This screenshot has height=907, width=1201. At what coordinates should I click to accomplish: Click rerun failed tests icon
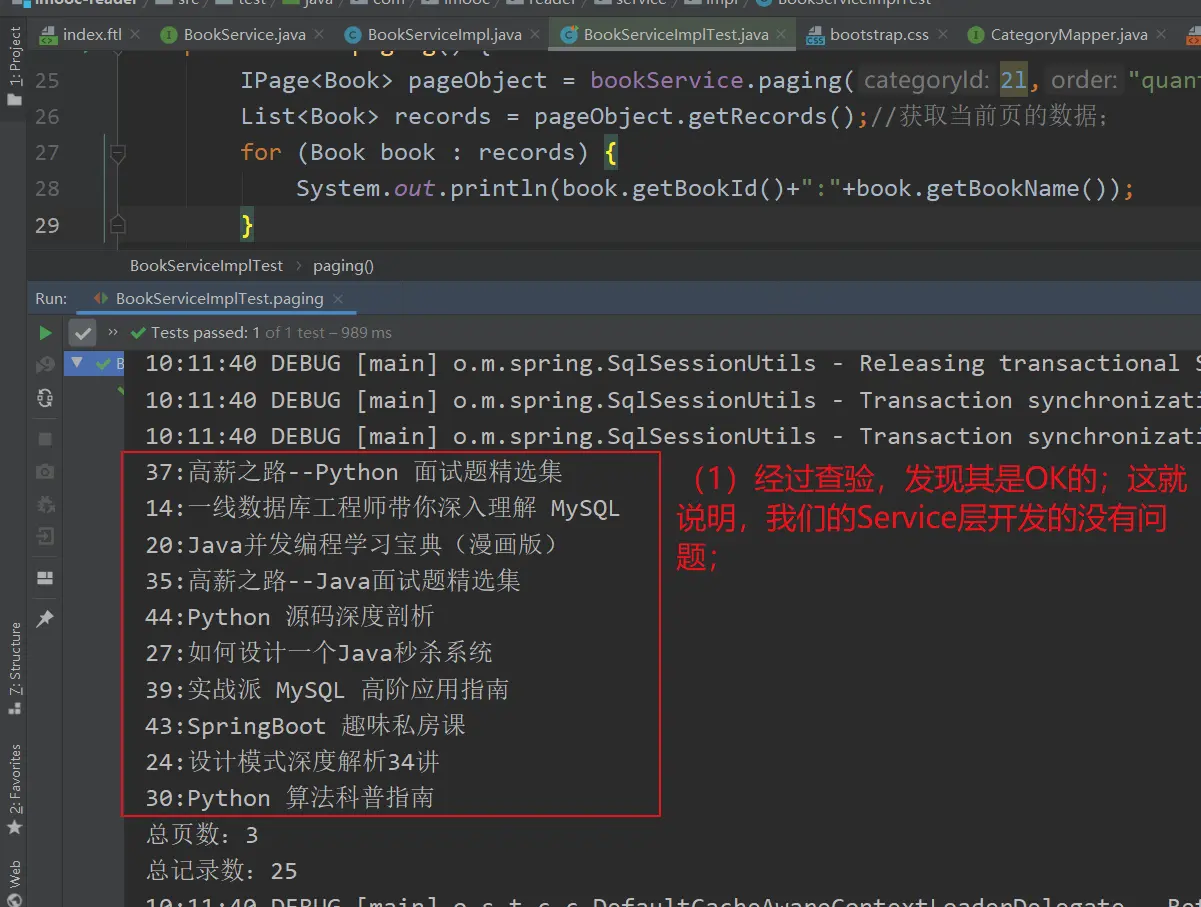click(45, 365)
